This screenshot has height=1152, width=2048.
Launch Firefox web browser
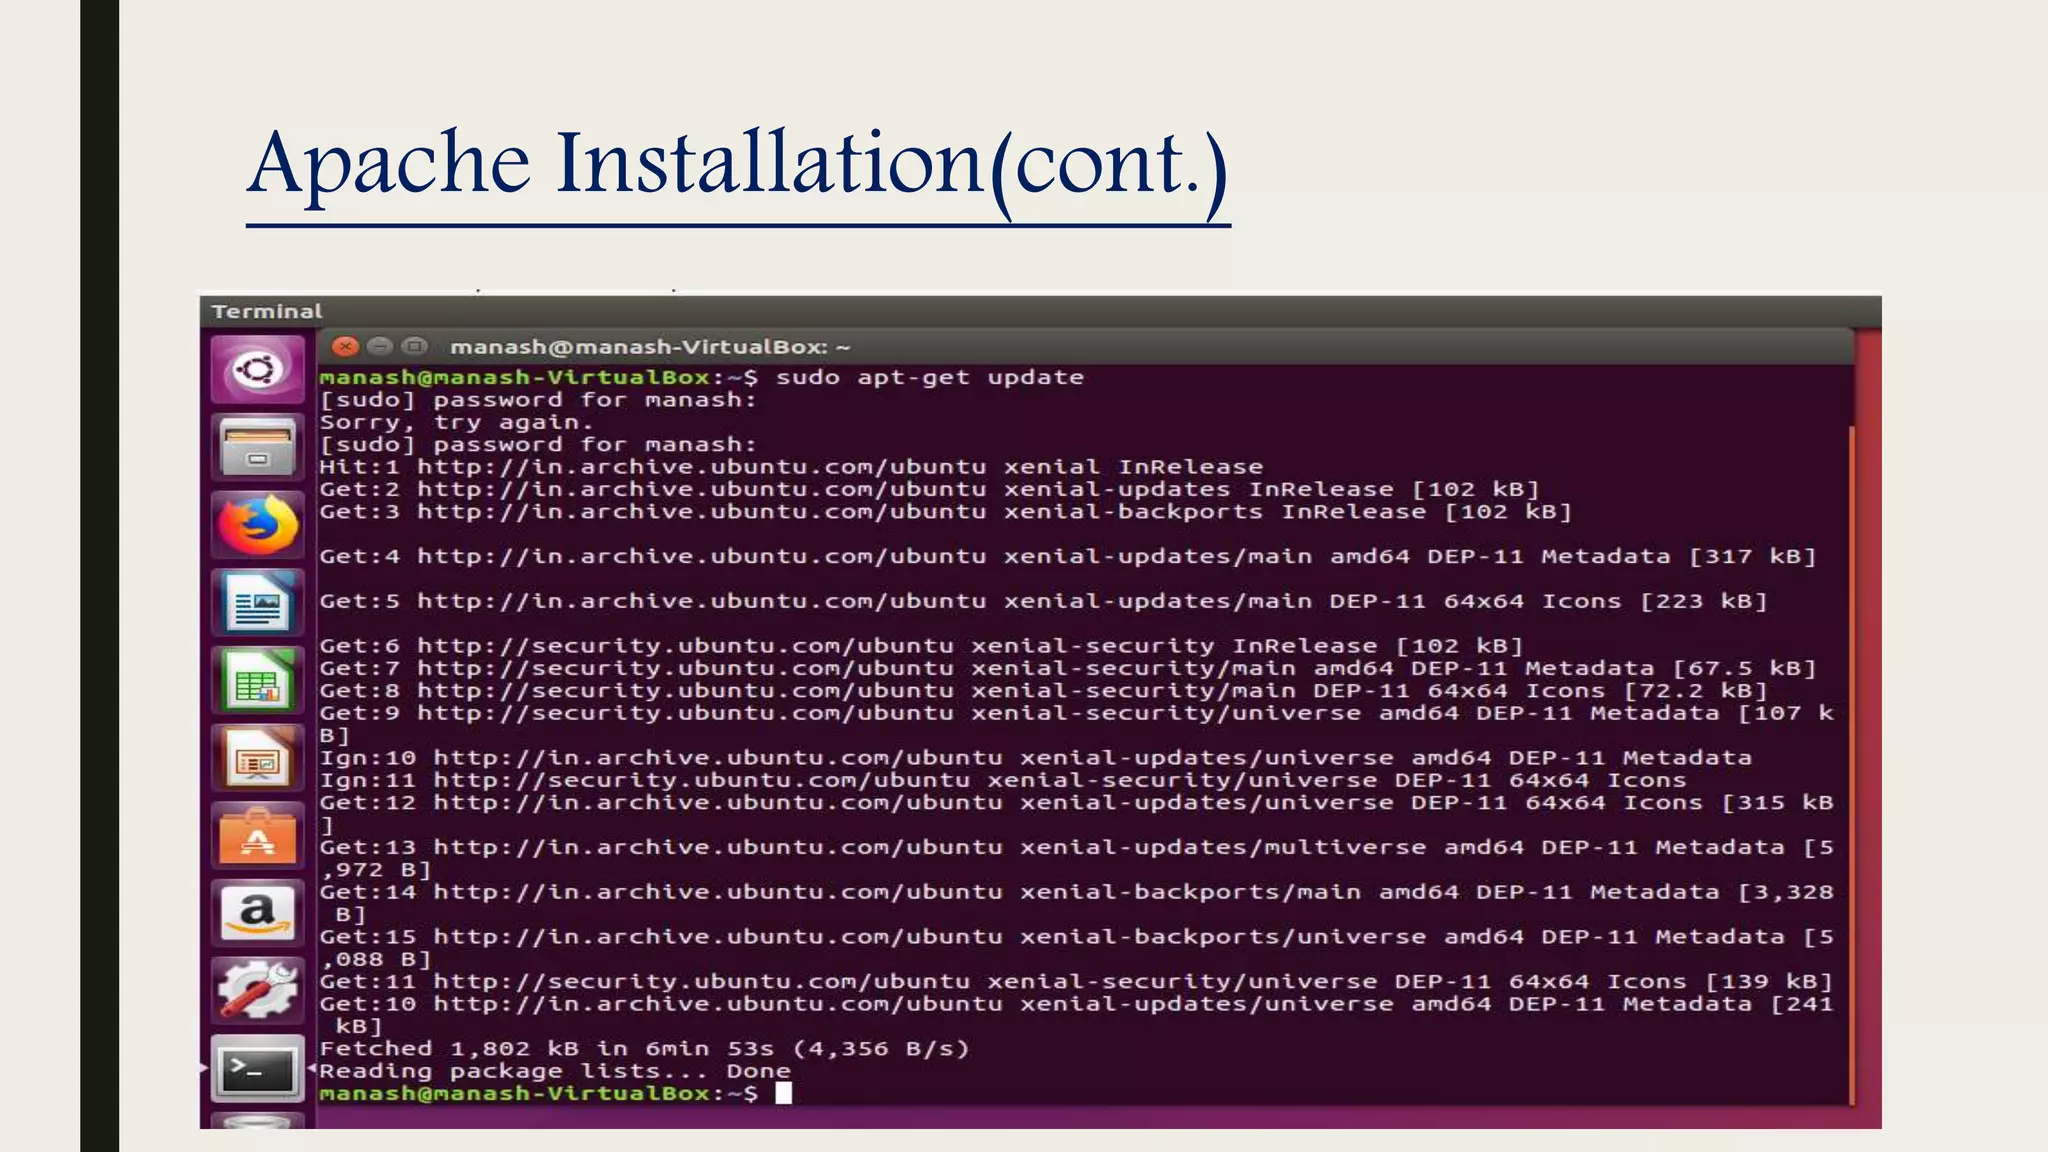pyautogui.click(x=258, y=525)
